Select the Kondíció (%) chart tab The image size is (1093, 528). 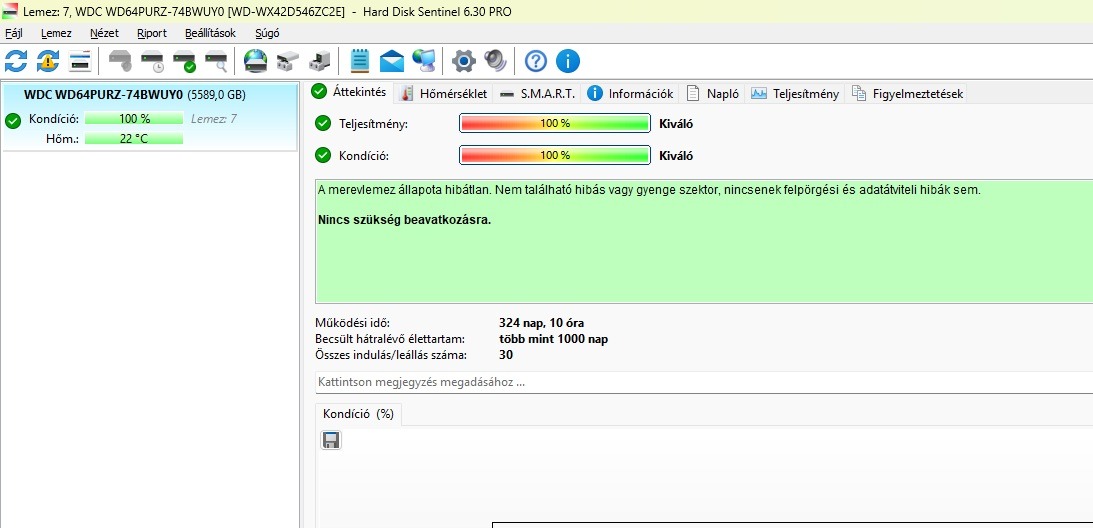coord(358,414)
